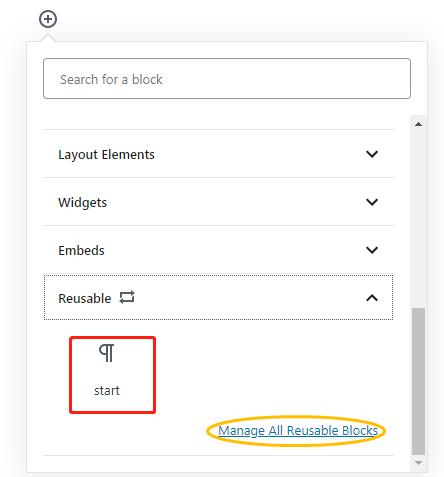Click the "start" text label below the pilcrow
This screenshot has width=444, height=477.
click(107, 390)
